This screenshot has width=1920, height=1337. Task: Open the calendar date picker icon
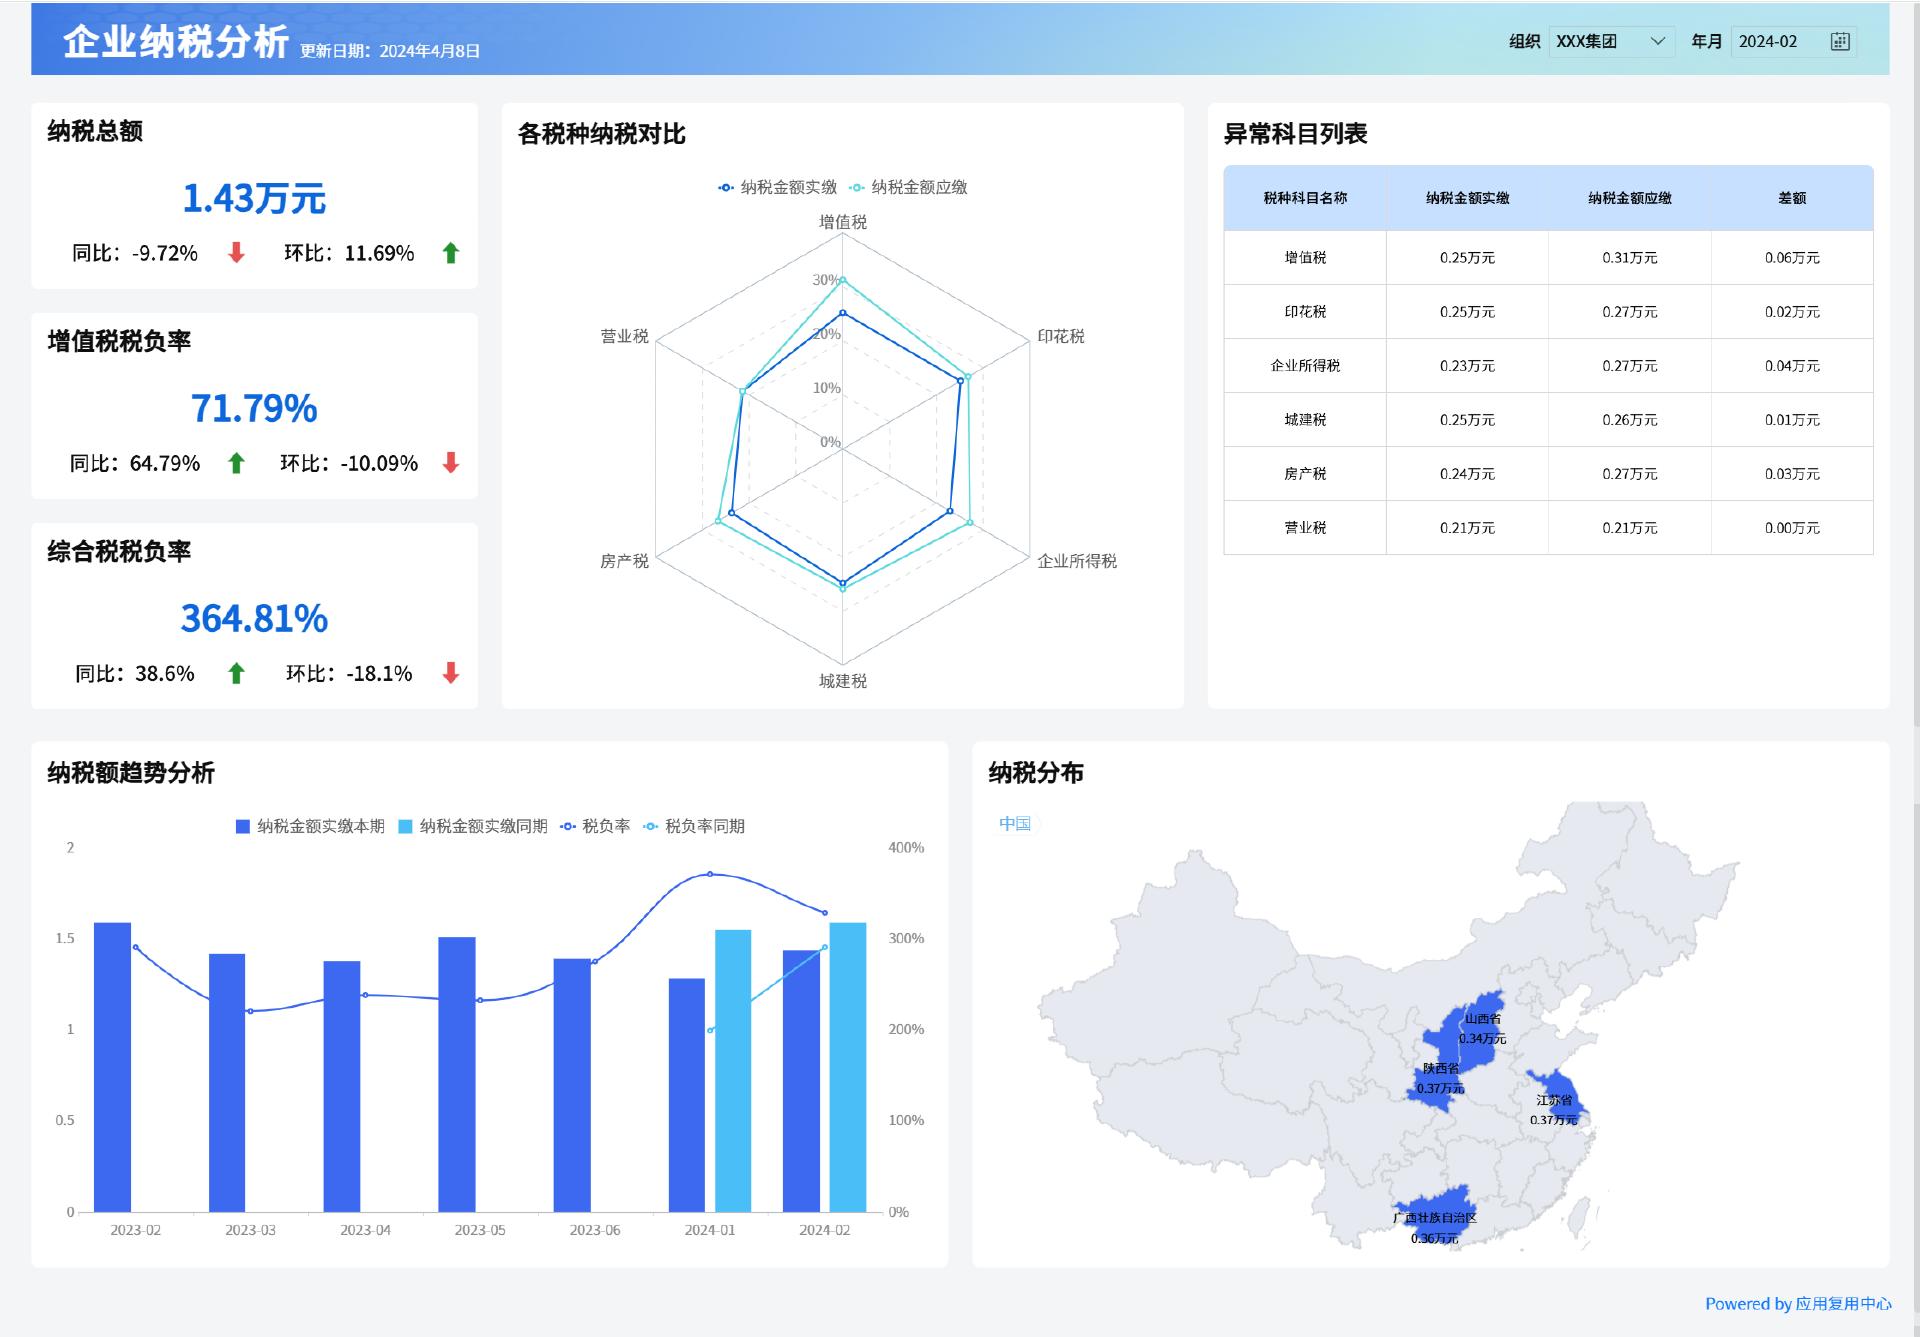tap(1841, 41)
